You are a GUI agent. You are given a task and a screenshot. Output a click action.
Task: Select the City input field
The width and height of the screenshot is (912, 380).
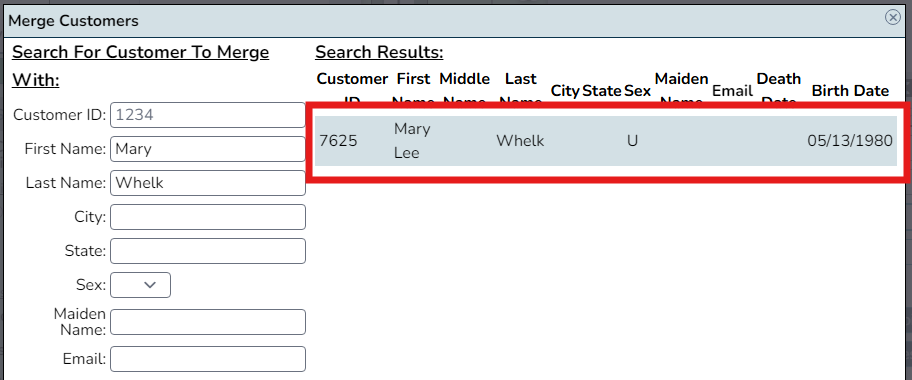click(x=208, y=217)
